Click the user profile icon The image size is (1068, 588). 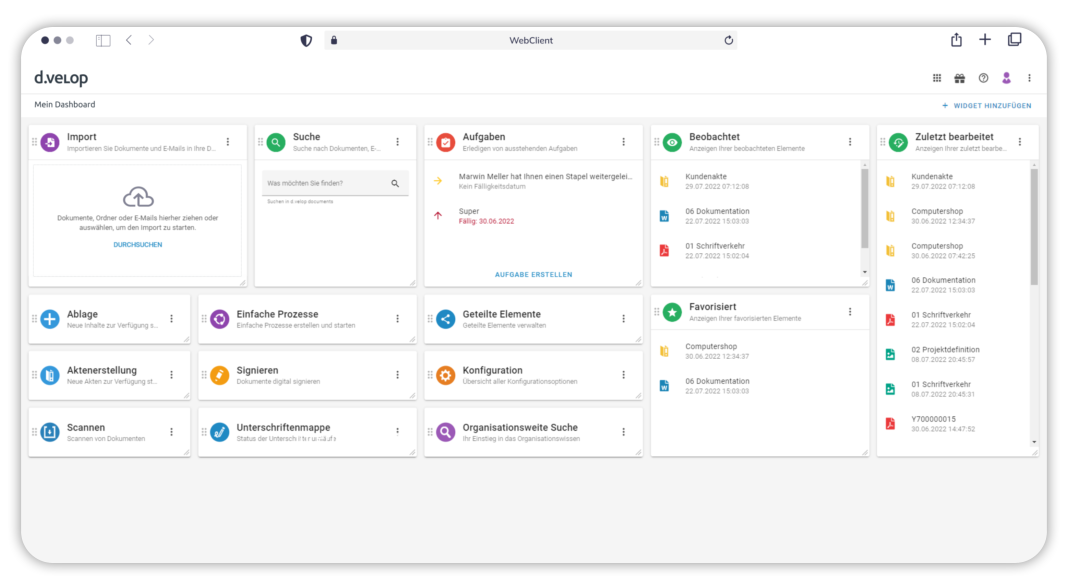click(1007, 78)
